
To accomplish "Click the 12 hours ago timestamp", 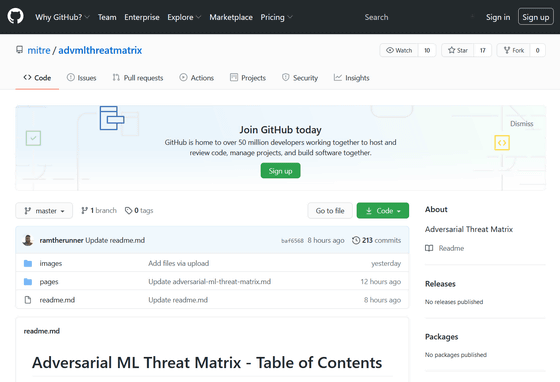I will 381,282.
